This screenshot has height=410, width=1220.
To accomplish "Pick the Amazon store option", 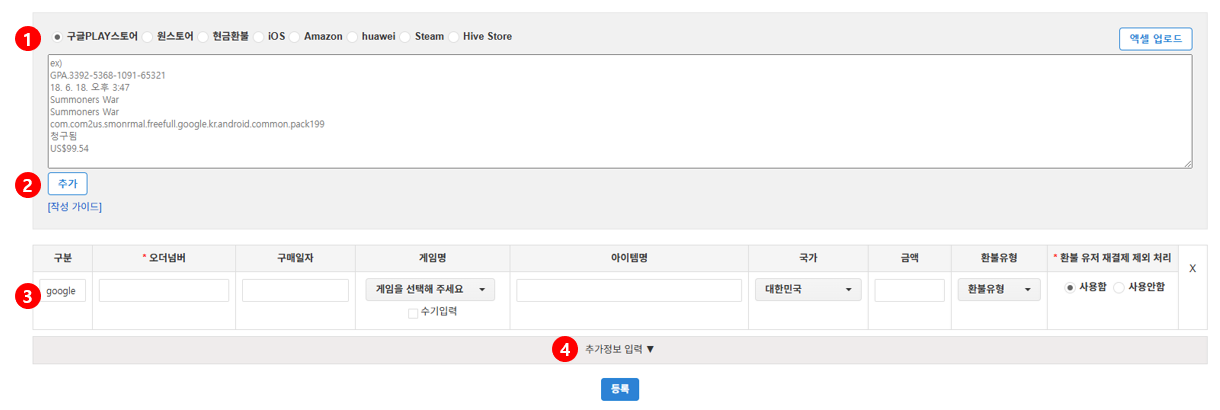I will click(x=295, y=37).
